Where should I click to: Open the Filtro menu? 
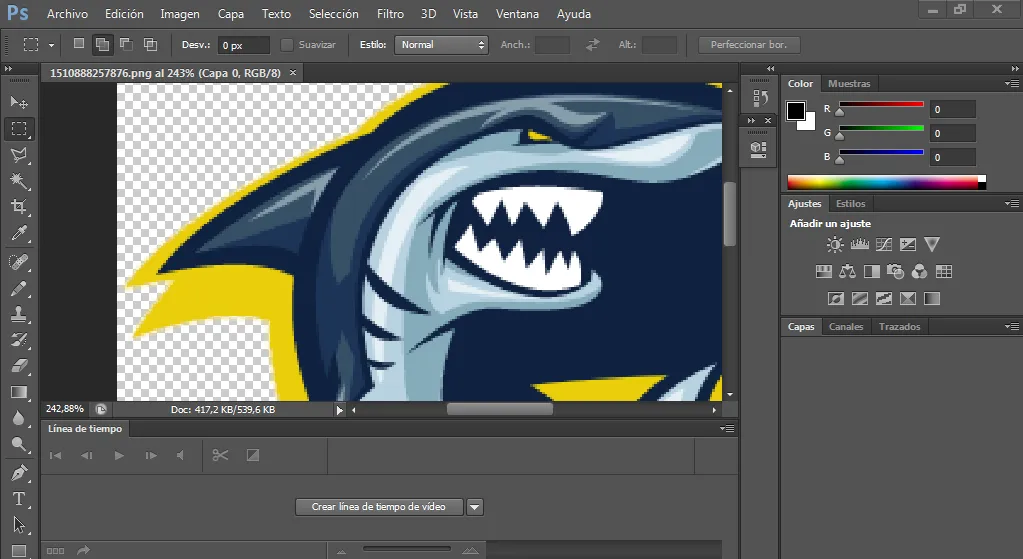(x=390, y=14)
